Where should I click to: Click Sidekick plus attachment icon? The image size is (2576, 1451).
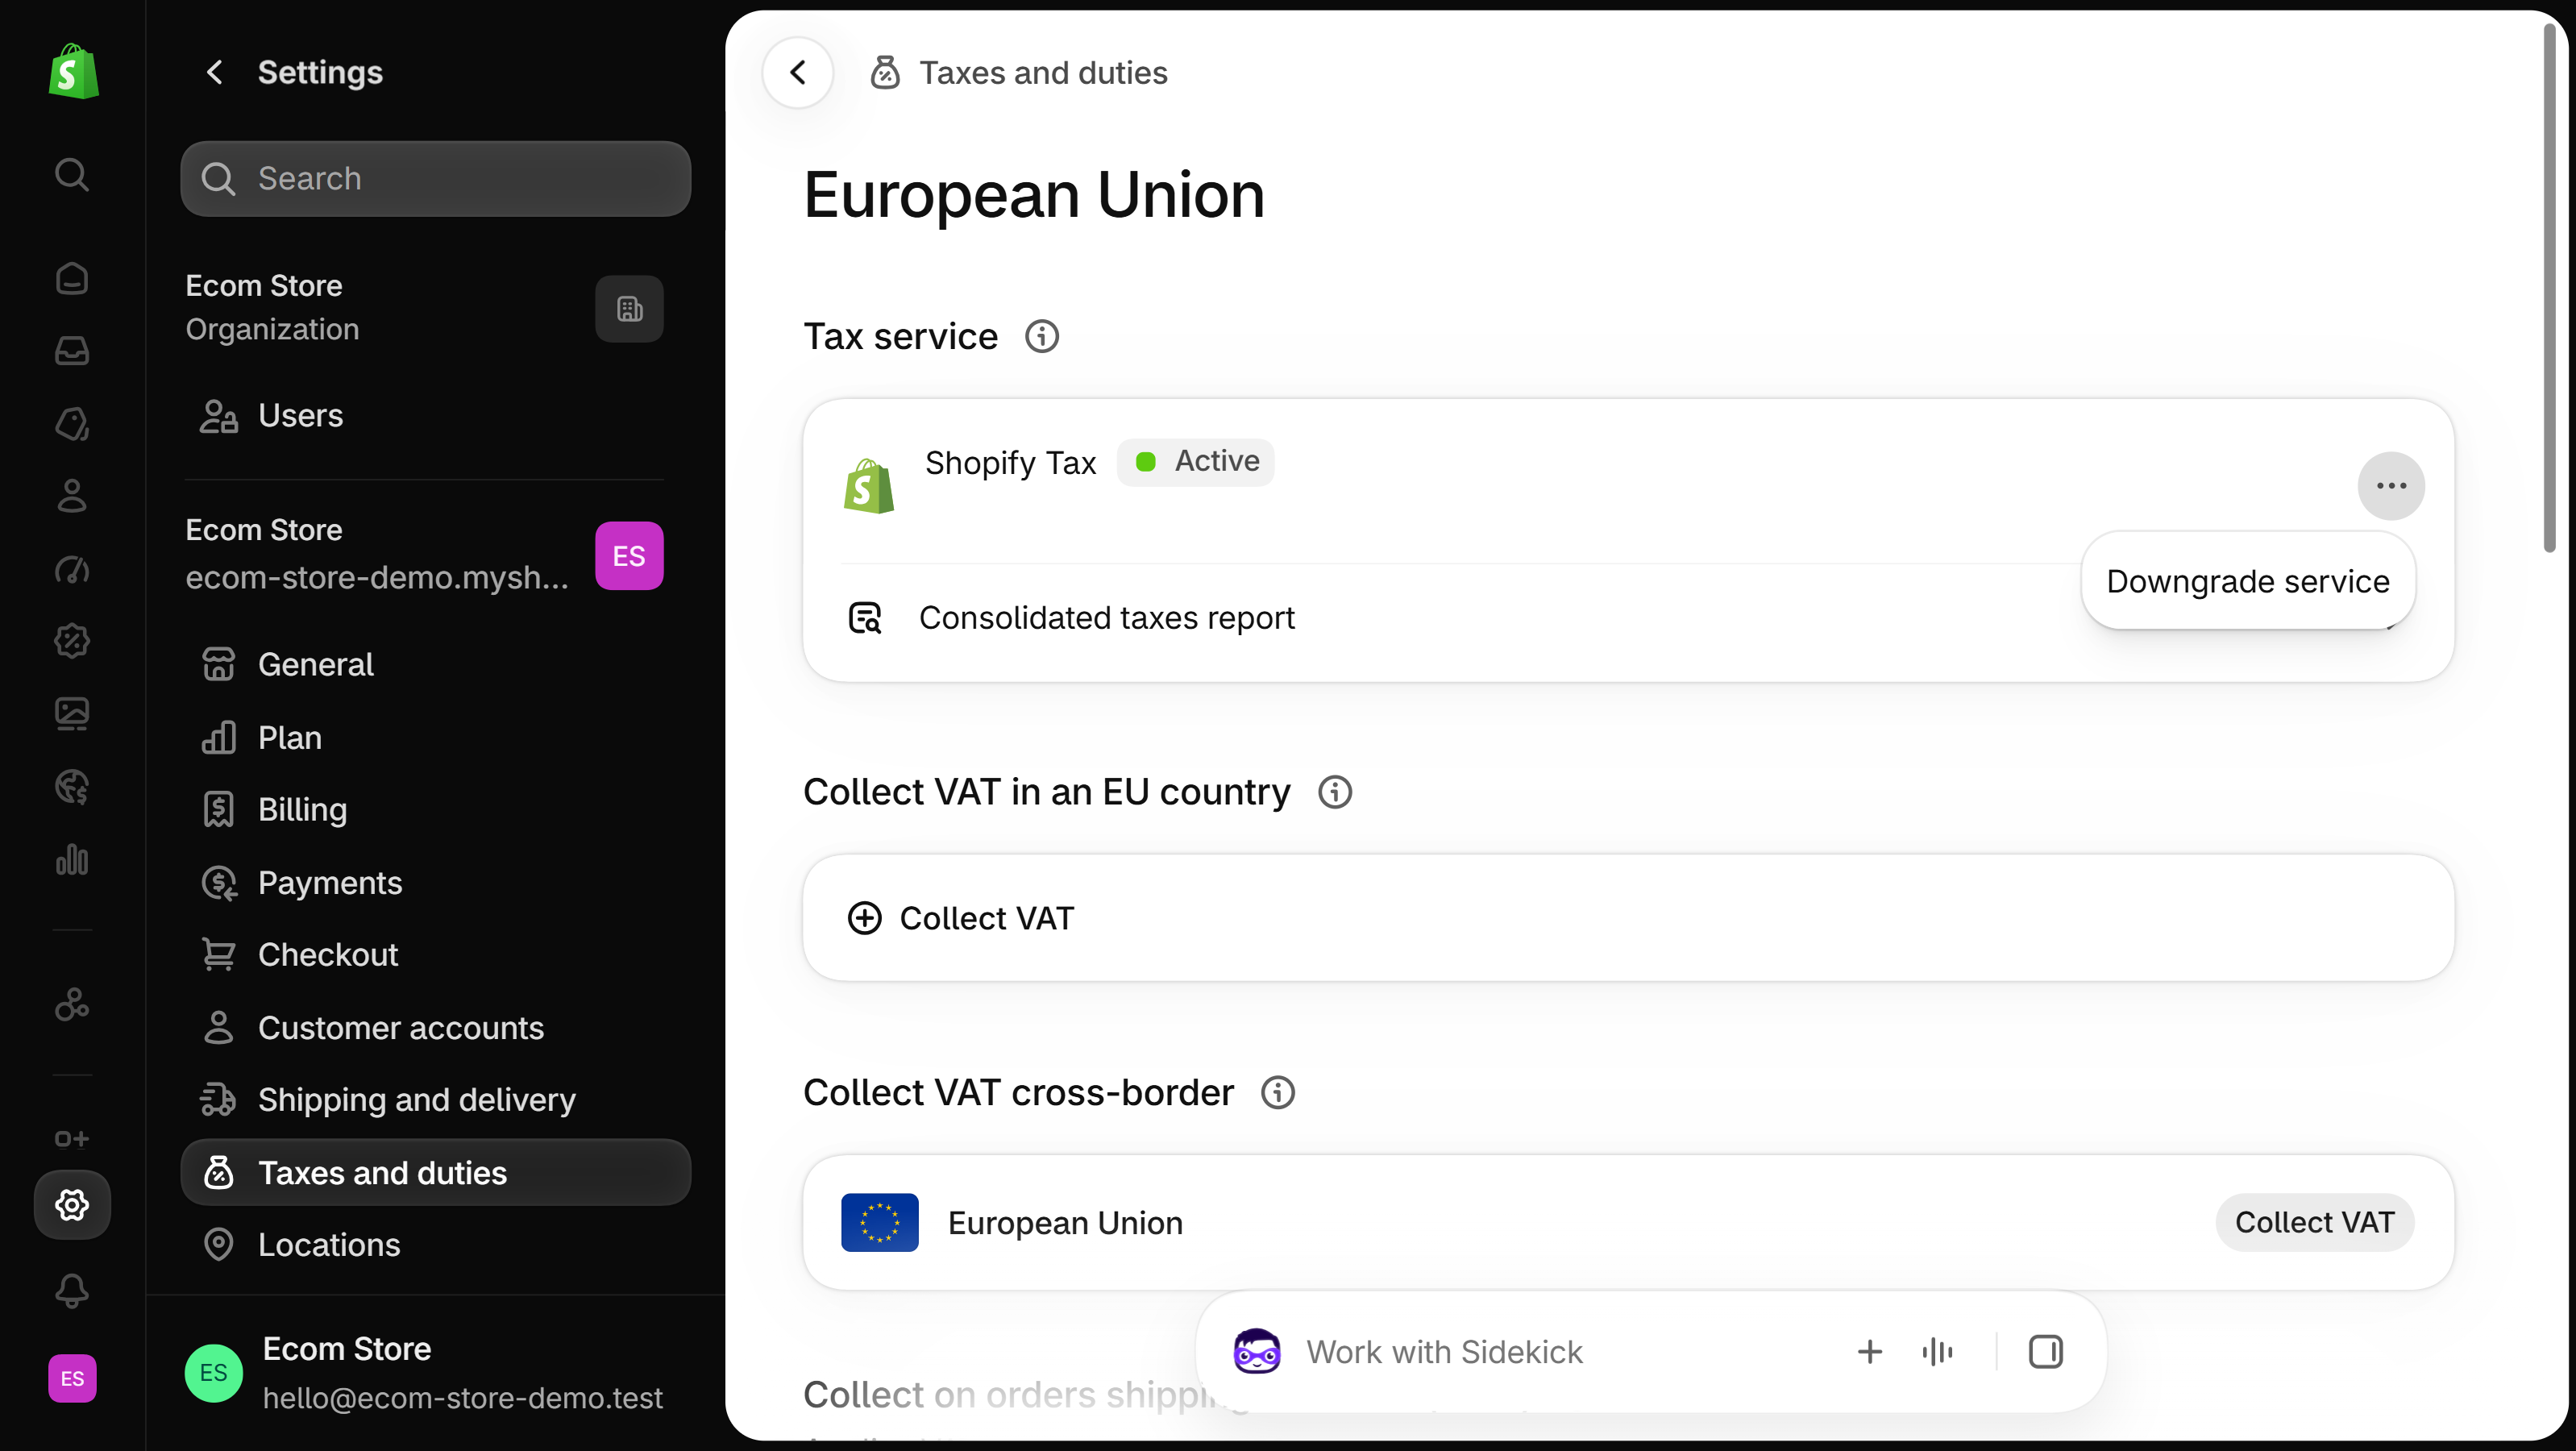click(x=1869, y=1353)
